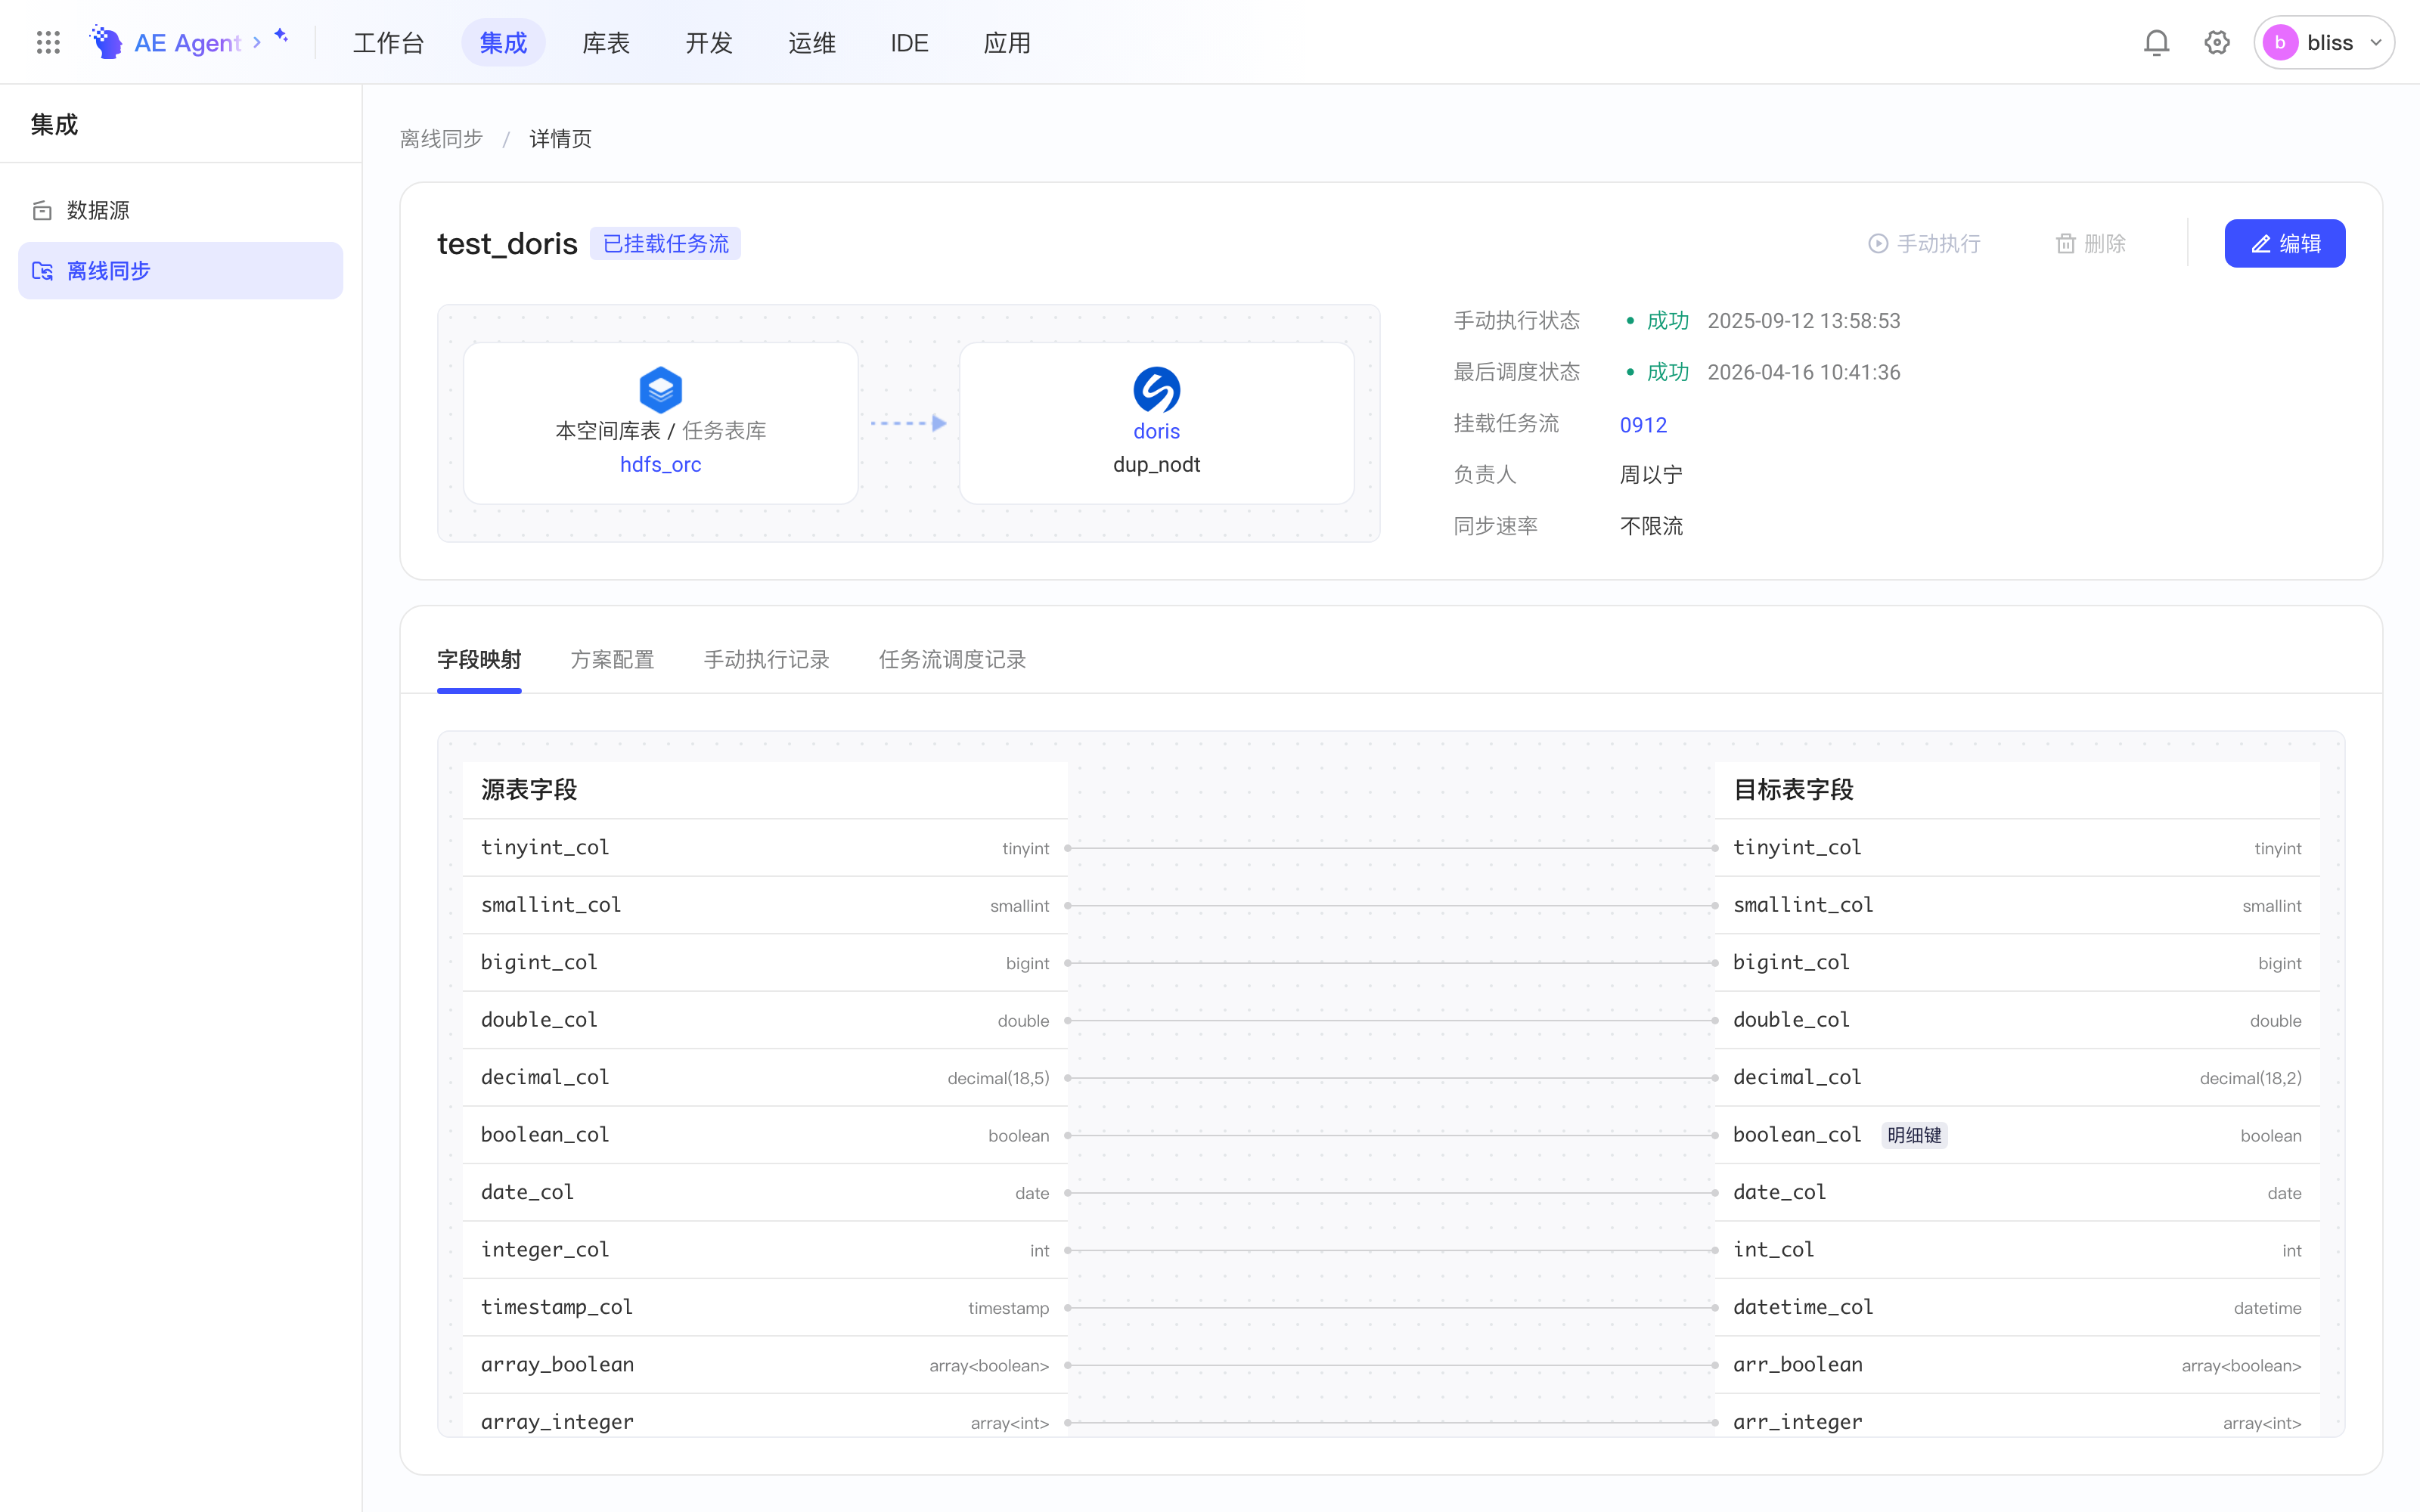Viewport: 2420px width, 1512px height.
Task: Click the doris datasource link
Action: 1156,432
